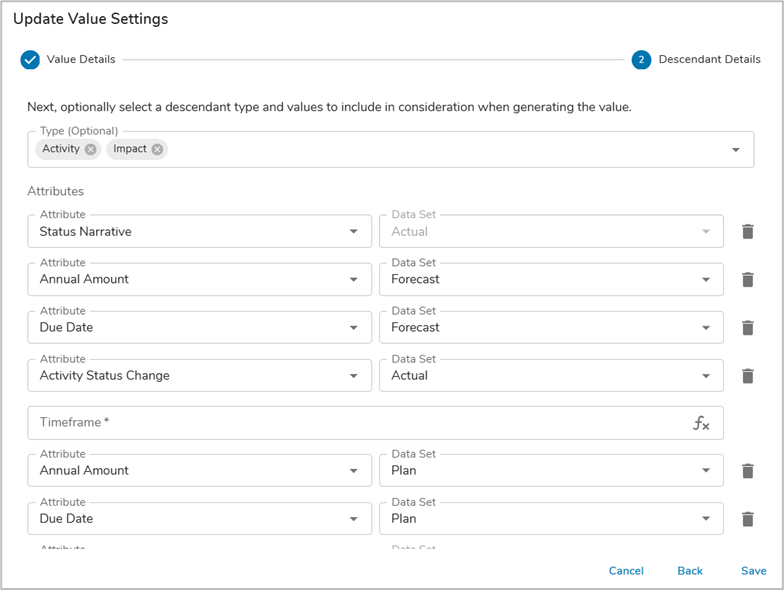The height and width of the screenshot is (590, 784).
Task: Delete the Annual Amount Plan row
Action: (747, 470)
